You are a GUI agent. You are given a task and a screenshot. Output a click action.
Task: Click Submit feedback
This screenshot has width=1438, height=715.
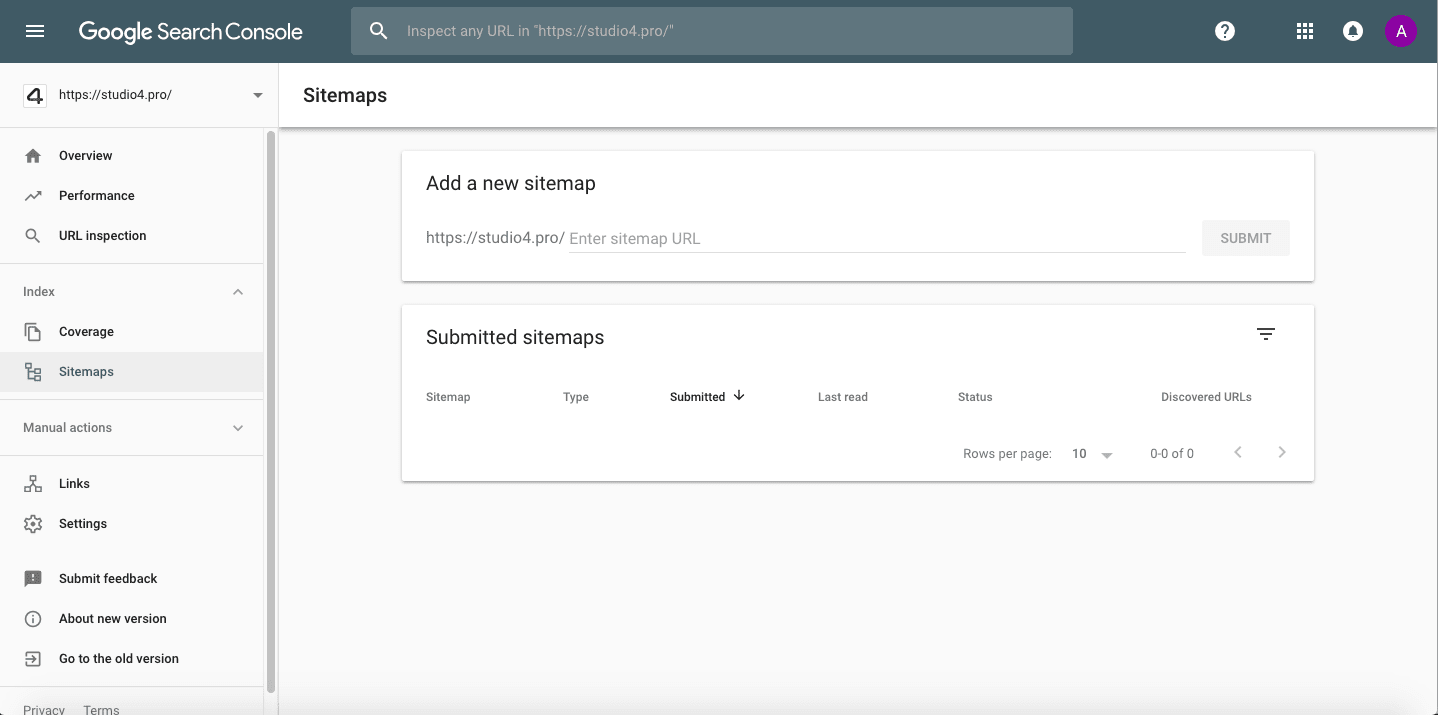point(131,579)
